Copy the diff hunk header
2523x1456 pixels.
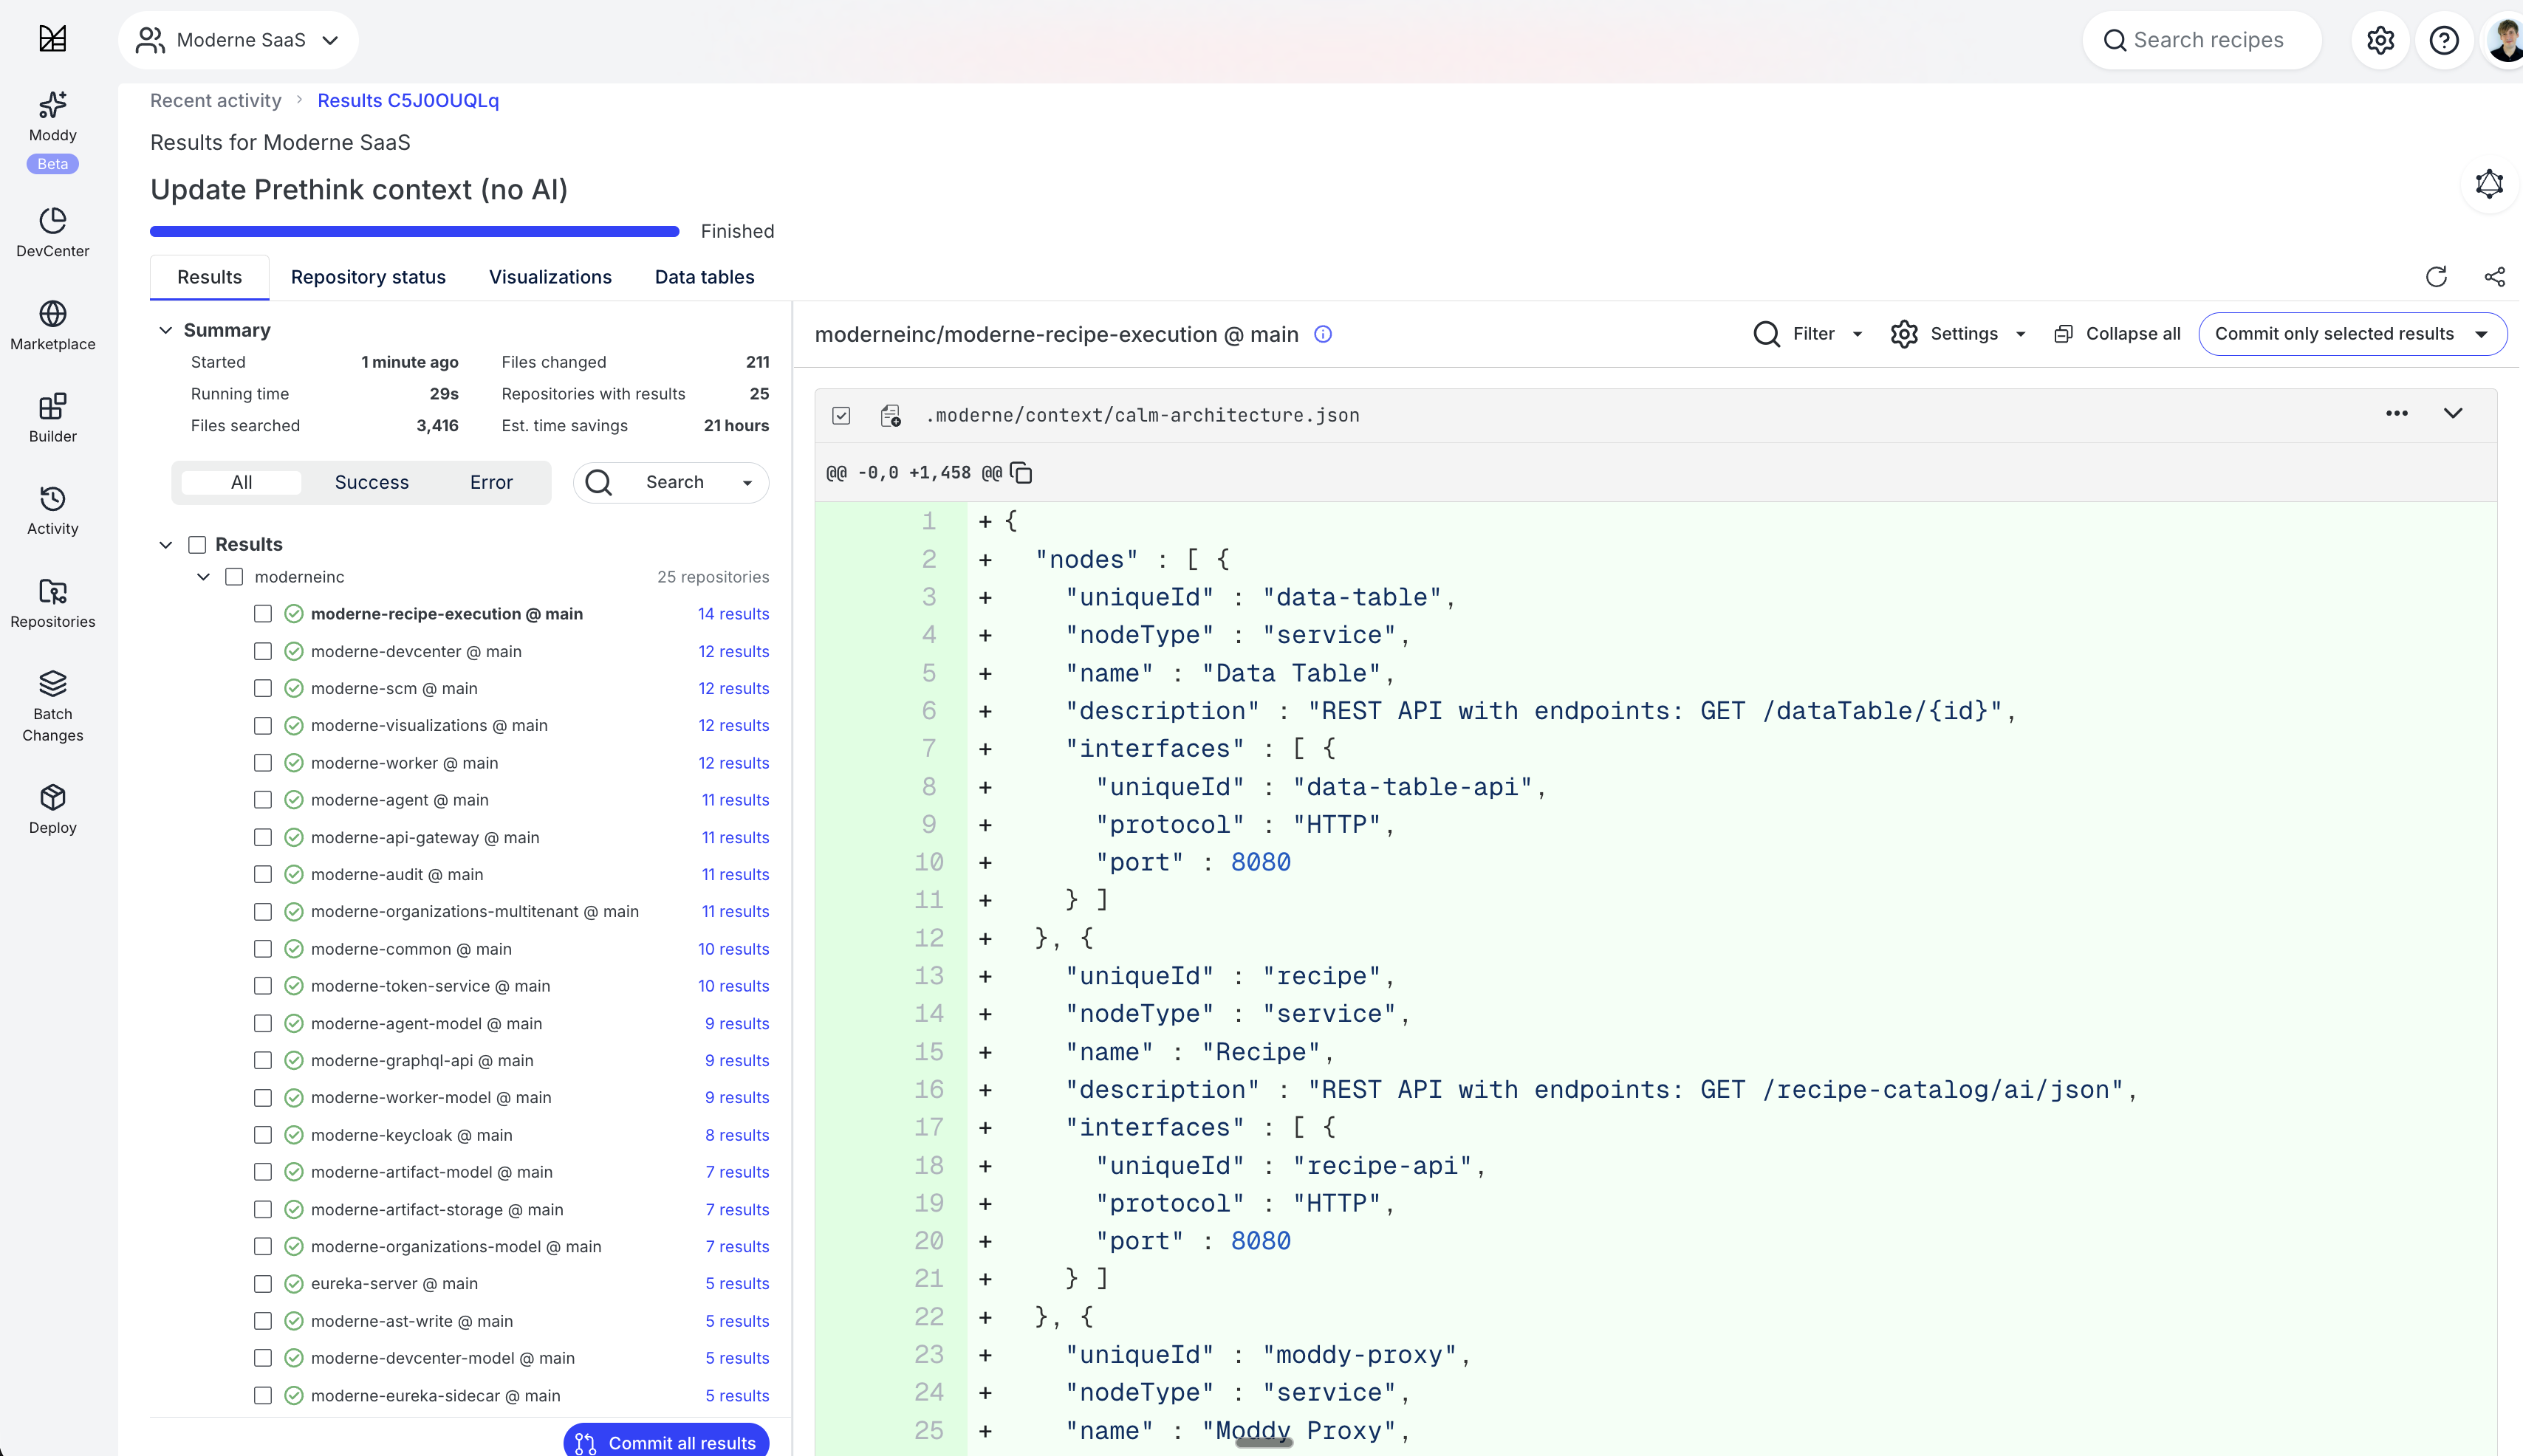[x=1021, y=473]
